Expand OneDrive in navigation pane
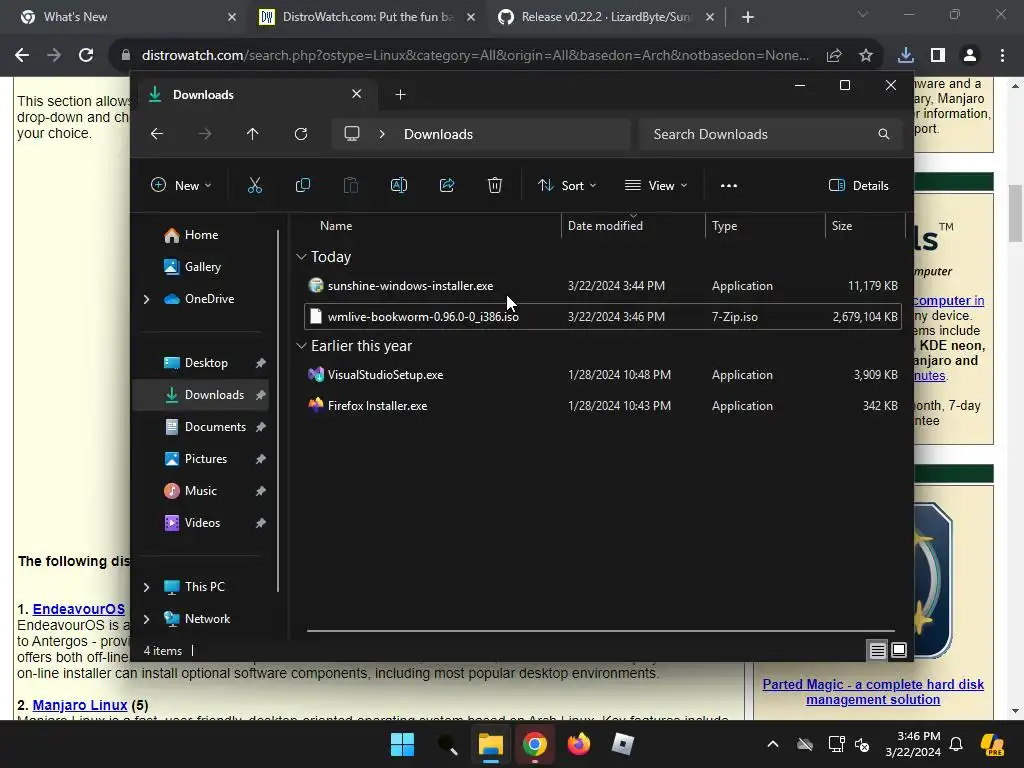 click(x=146, y=299)
